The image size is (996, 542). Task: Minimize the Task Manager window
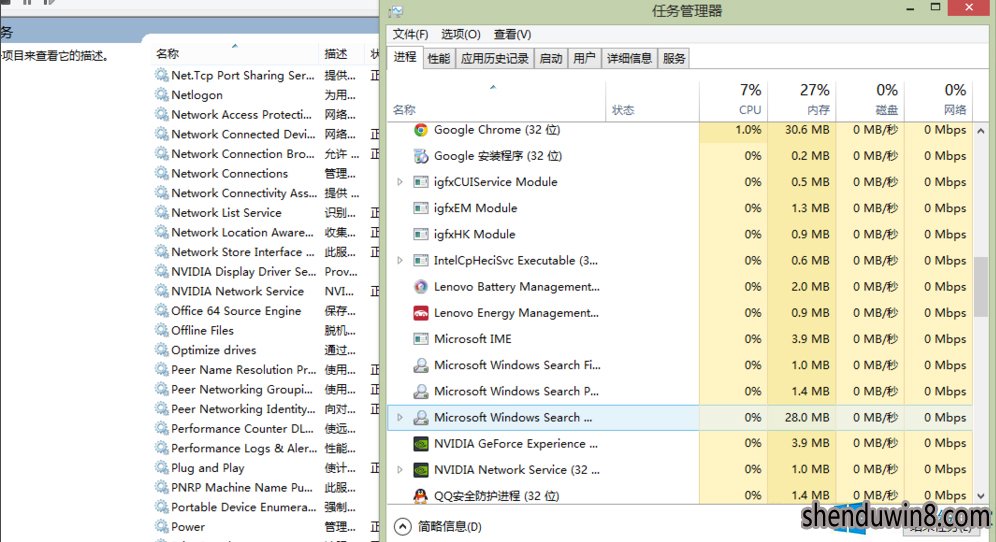910,9
